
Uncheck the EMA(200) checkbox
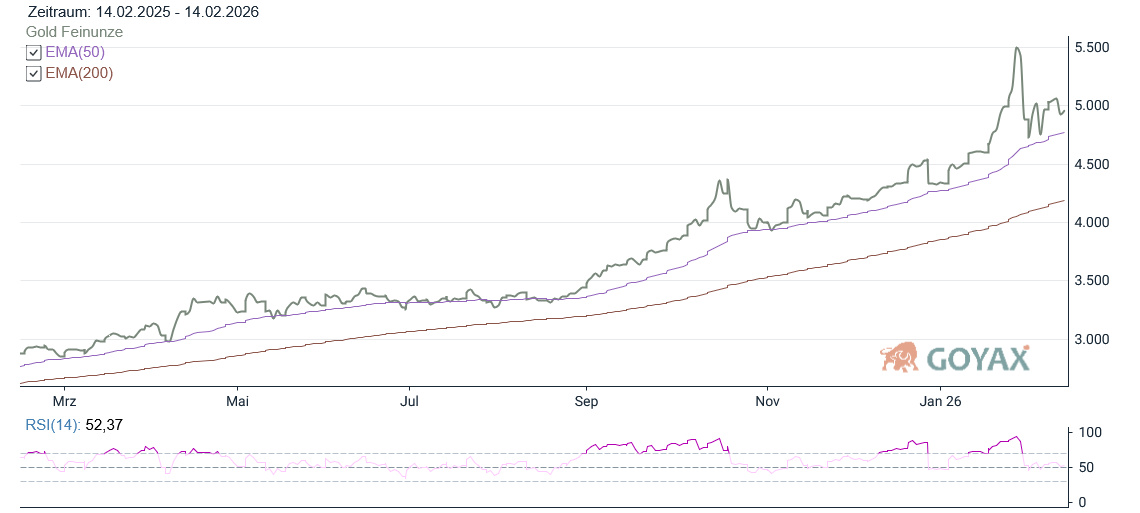33,74
